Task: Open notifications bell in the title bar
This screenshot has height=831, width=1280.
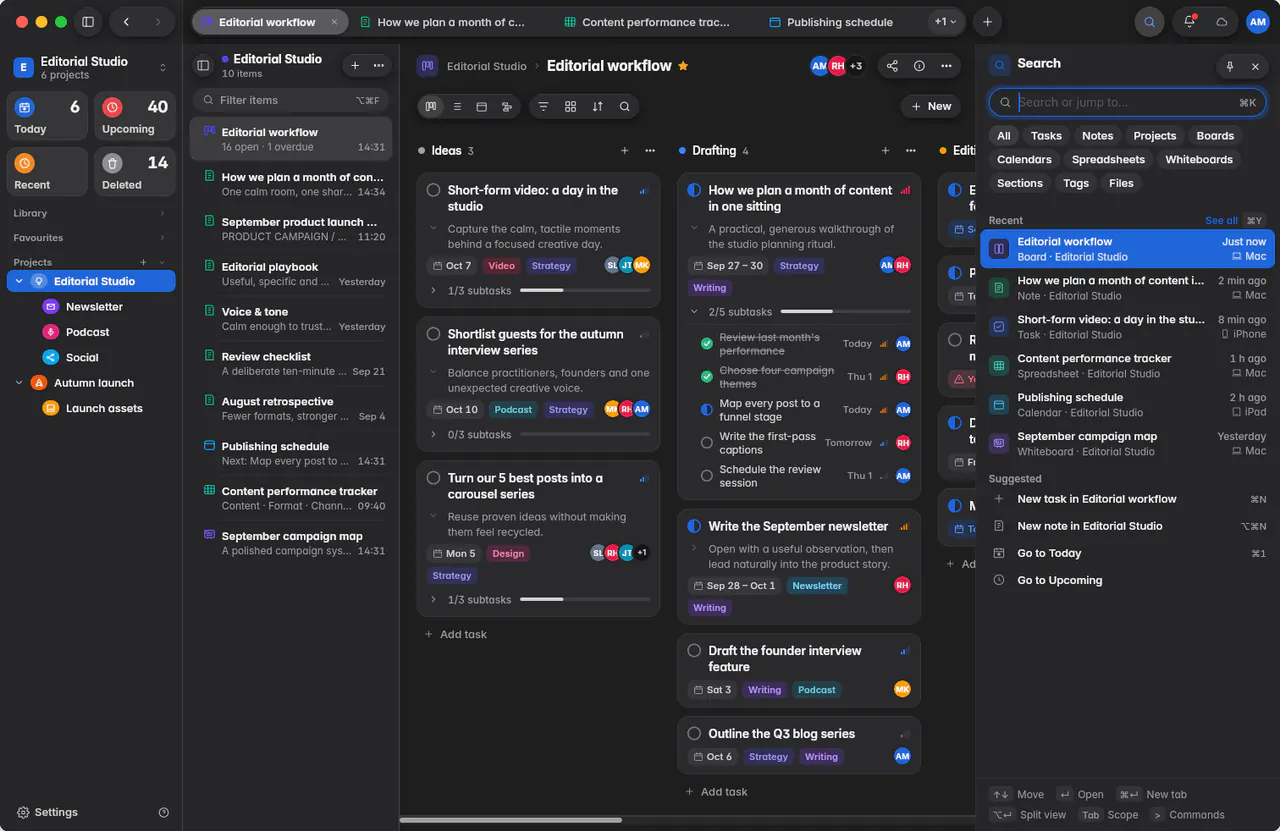Action: [x=1189, y=22]
